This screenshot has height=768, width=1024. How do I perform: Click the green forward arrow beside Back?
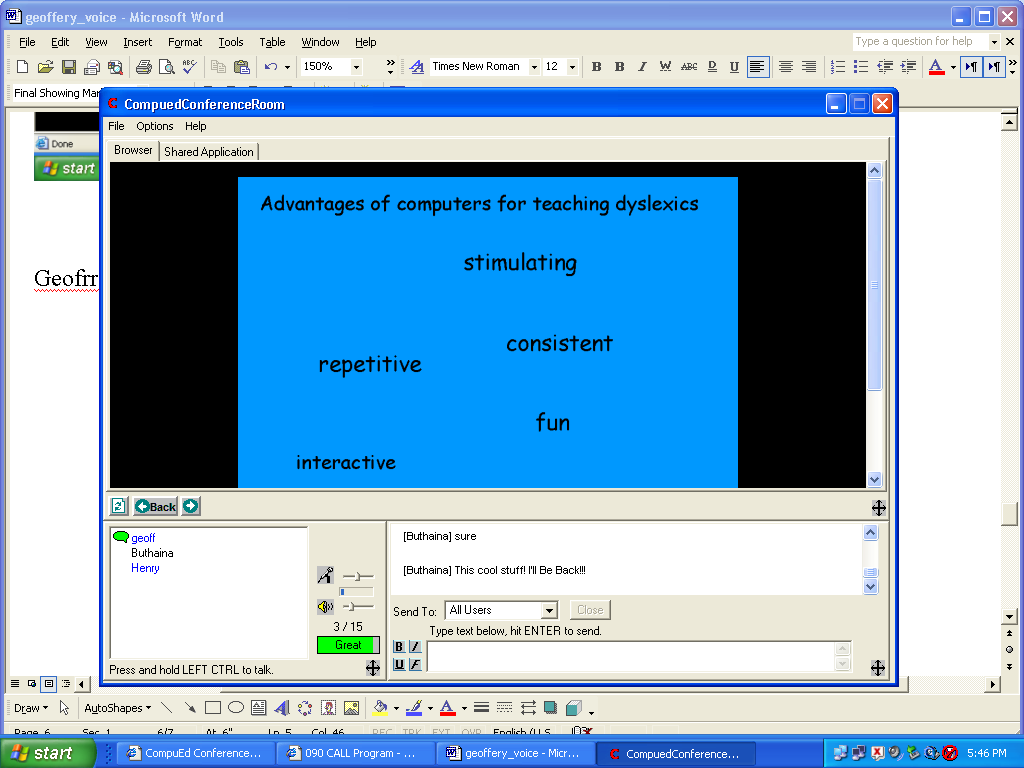coord(191,506)
